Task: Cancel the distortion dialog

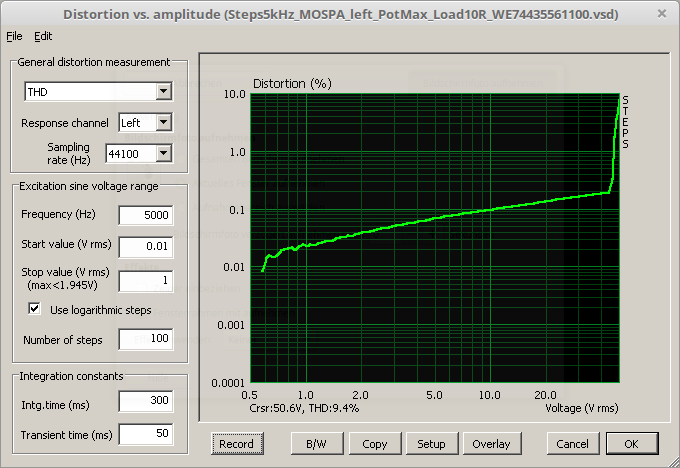Action: pos(572,443)
